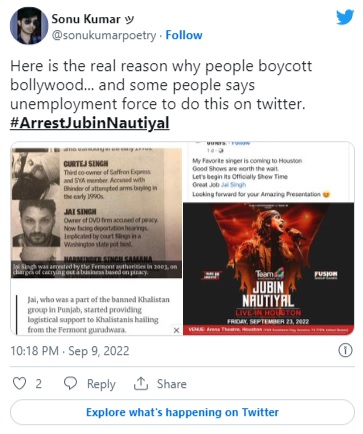Open the @sonukumarpoetry handle
Image resolution: width=363 pixels, height=434 pixels.
pos(104,35)
